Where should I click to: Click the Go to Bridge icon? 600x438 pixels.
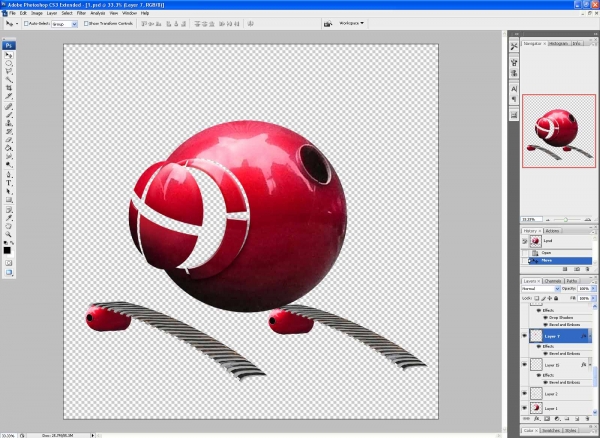pyautogui.click(x=328, y=24)
